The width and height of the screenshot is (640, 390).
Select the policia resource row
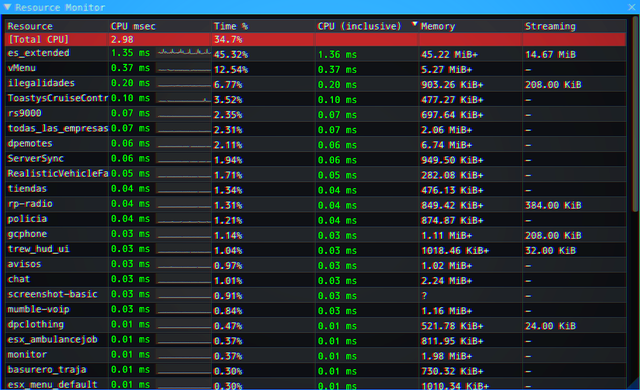[316, 220]
